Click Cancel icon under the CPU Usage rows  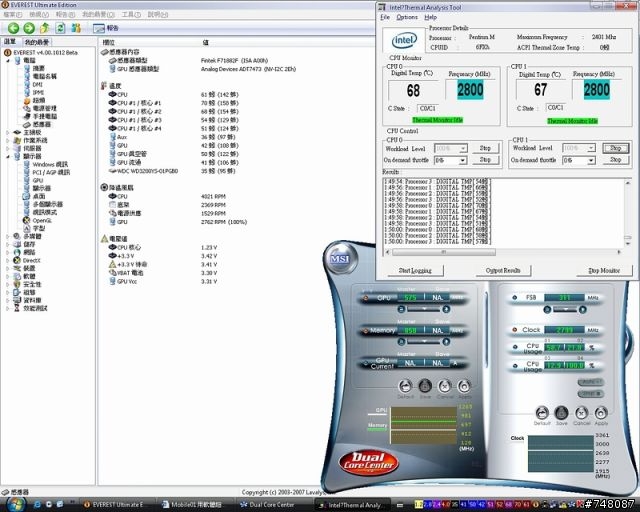point(582,413)
